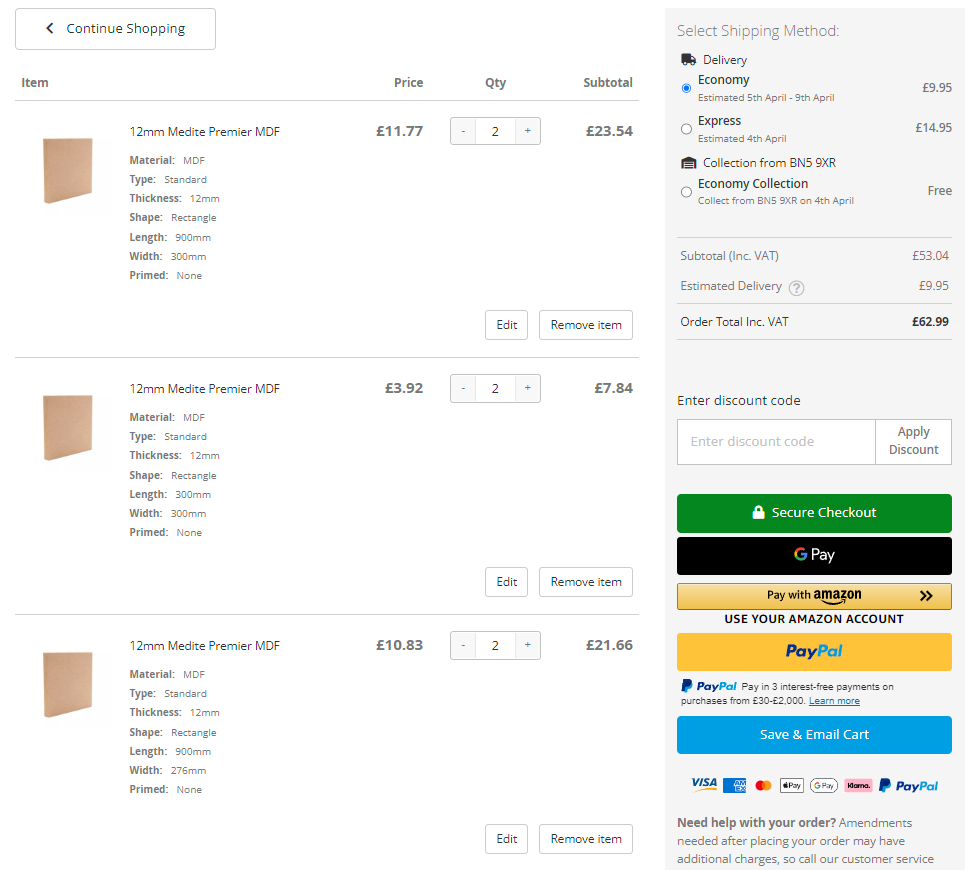Viewport: 975px width, 870px height.
Task: Open the PayPal Learn more link
Action: click(x=834, y=701)
